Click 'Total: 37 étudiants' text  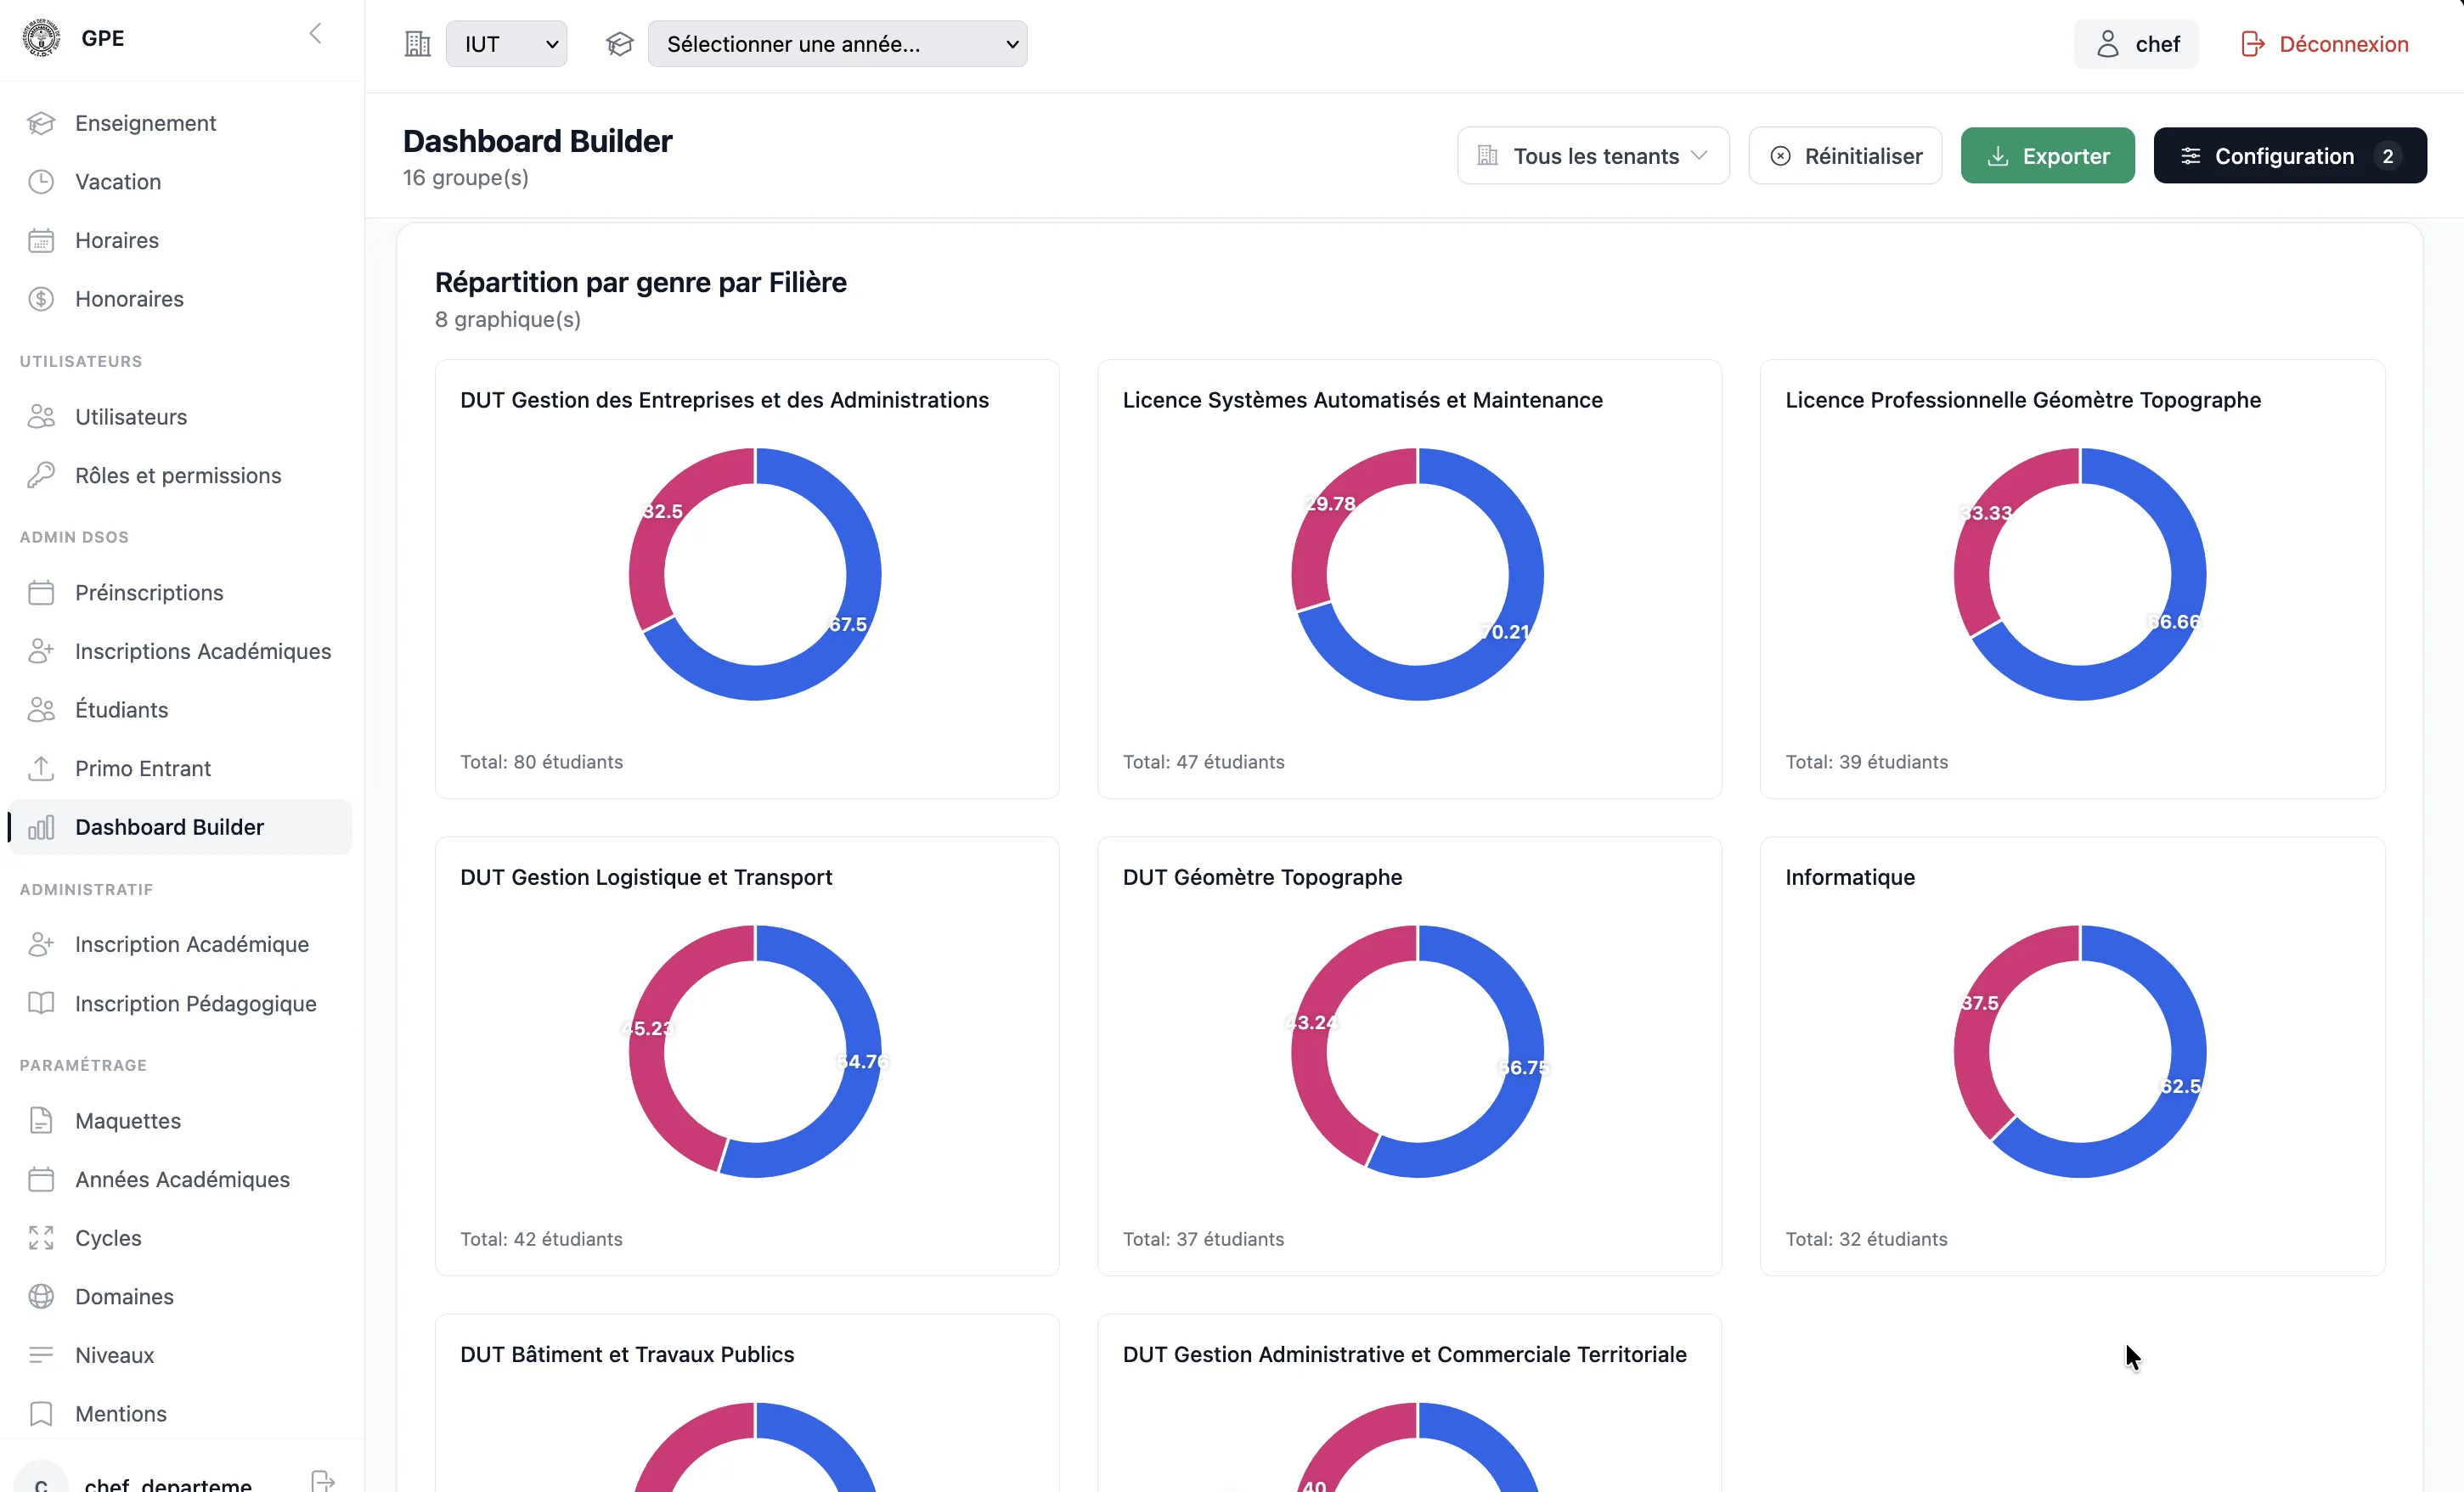point(1203,1239)
